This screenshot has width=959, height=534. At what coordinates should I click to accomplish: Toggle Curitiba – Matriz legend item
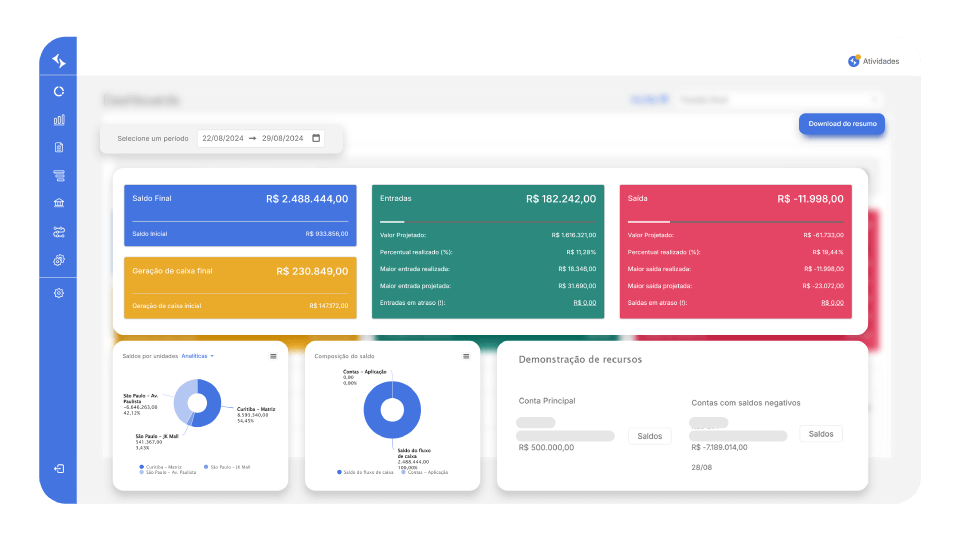coord(160,467)
